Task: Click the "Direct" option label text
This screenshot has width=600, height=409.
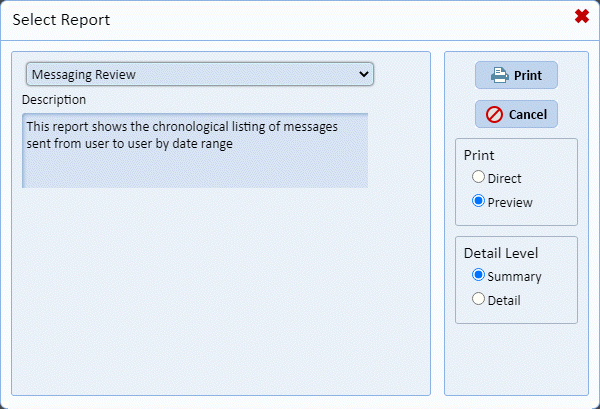Action: [505, 179]
